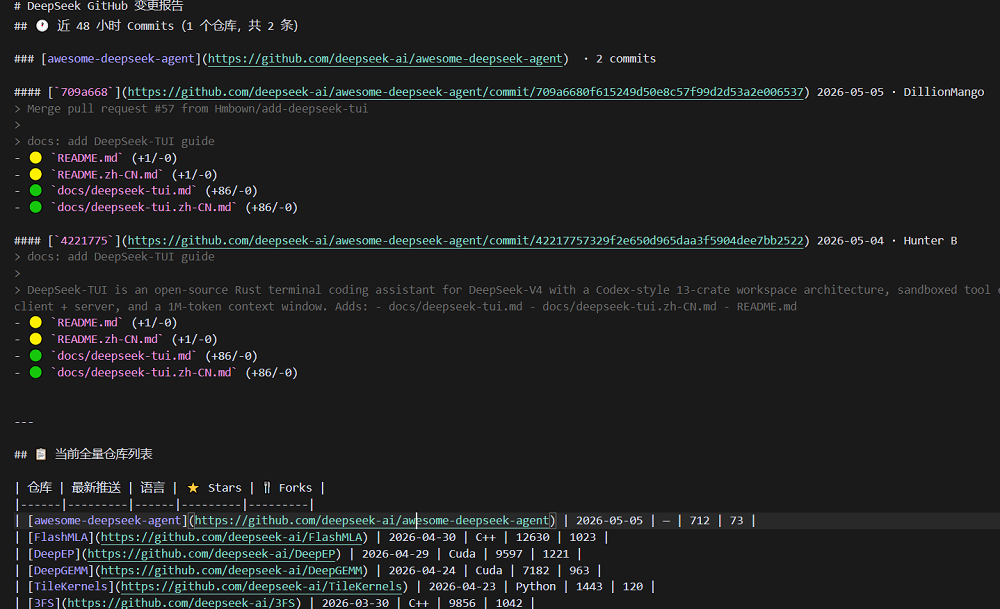Click the author name 'DillionMango'
The height and width of the screenshot is (609, 1000).
943,92
